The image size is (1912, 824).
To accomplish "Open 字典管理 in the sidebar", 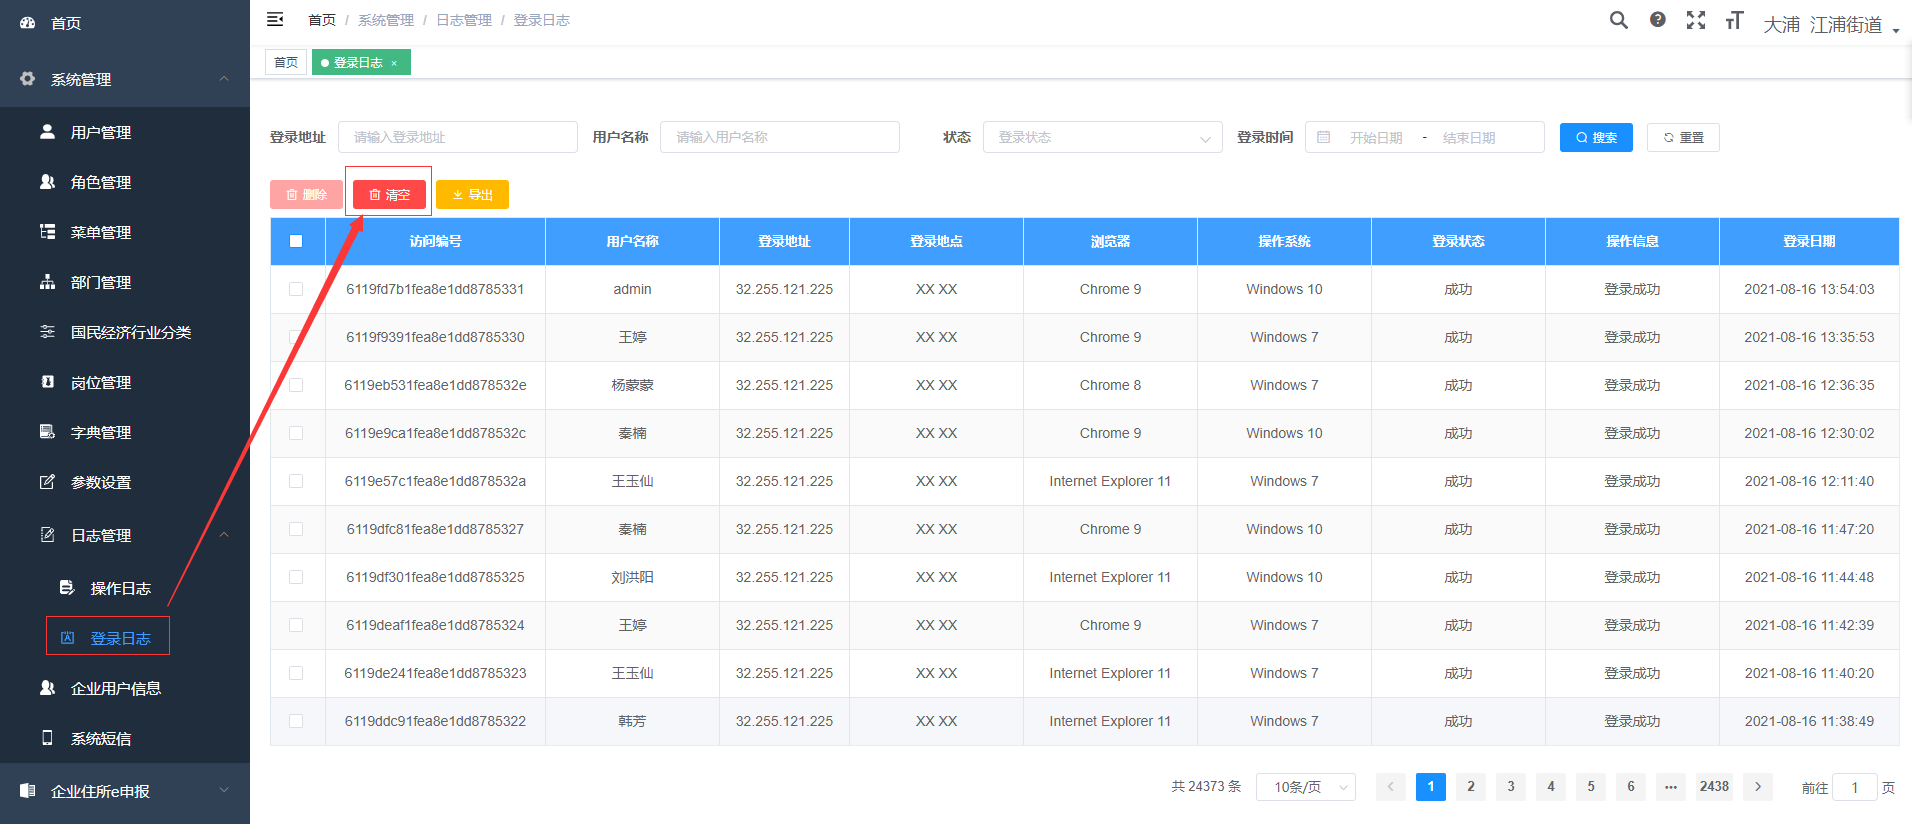I will (101, 432).
